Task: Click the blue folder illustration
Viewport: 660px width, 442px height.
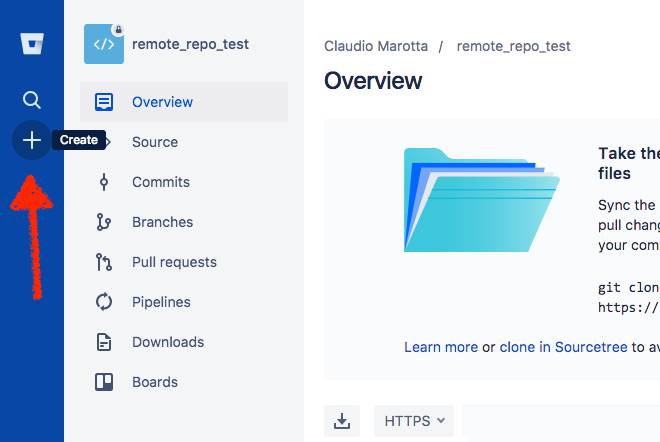Action: 480,200
